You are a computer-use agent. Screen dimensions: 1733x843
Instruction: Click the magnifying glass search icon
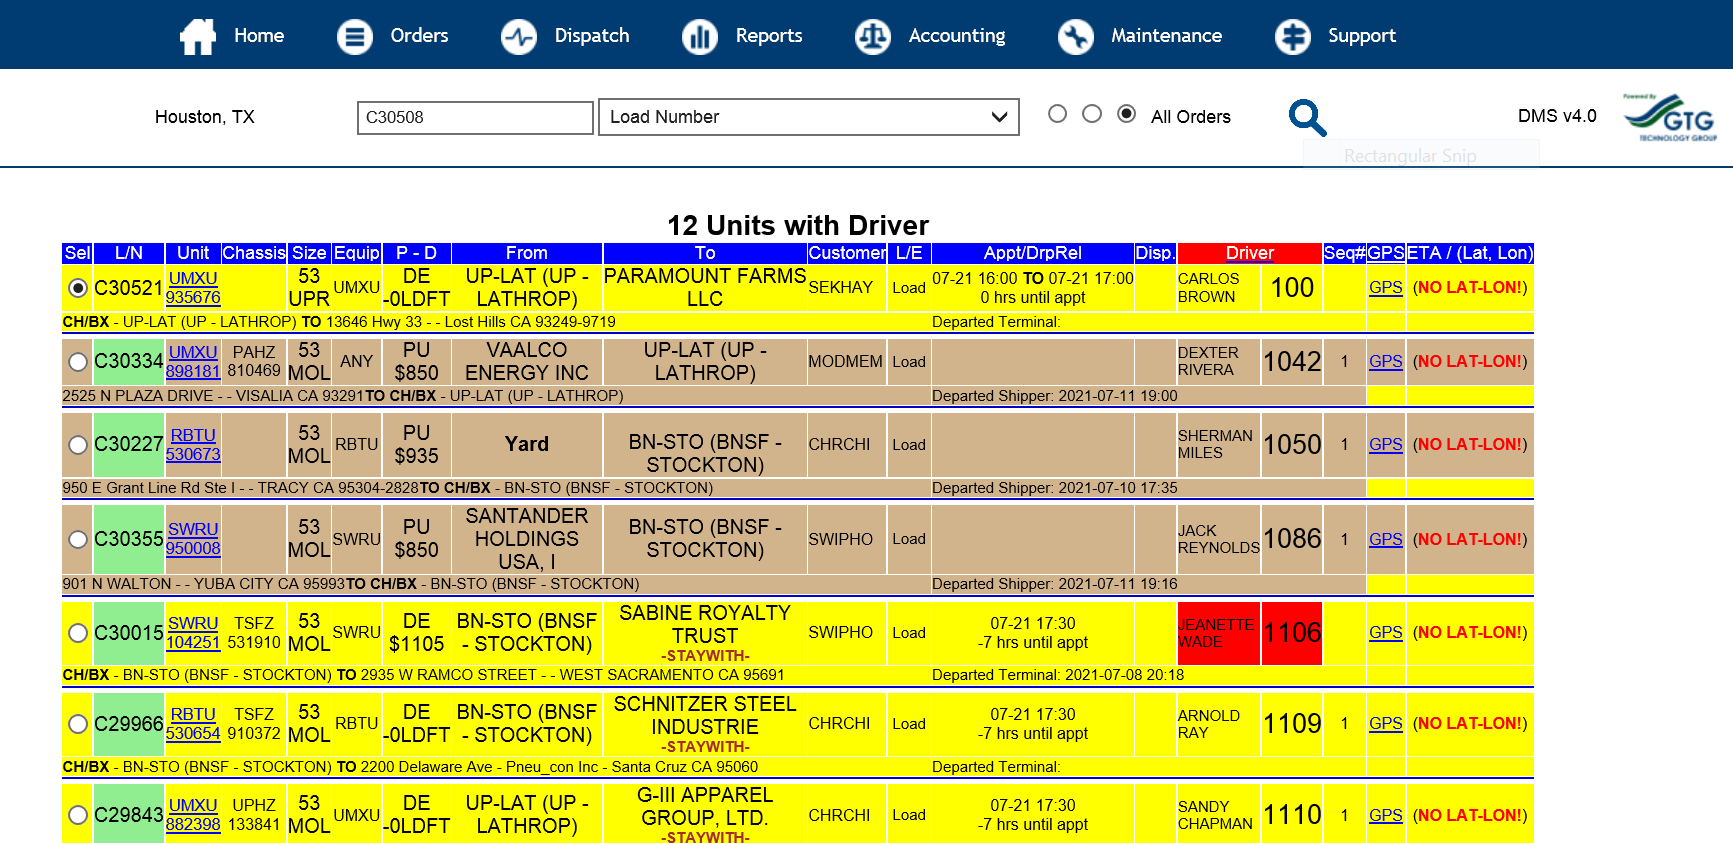(x=1307, y=117)
